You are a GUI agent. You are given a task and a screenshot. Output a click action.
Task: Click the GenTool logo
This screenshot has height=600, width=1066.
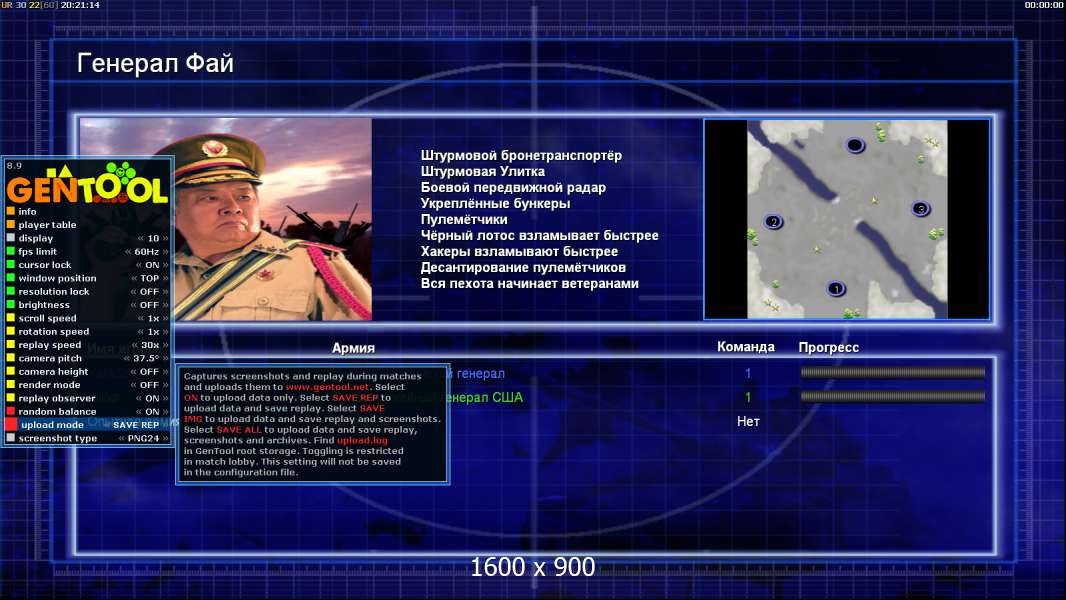87,185
